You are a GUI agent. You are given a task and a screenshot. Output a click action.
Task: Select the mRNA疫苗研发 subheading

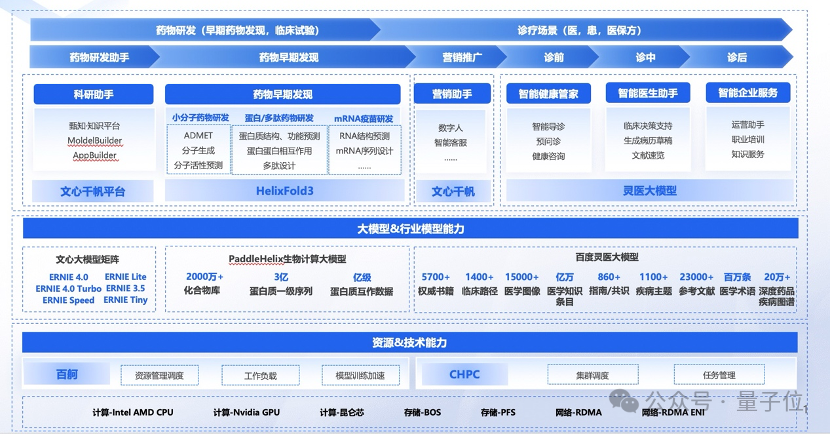(364, 119)
